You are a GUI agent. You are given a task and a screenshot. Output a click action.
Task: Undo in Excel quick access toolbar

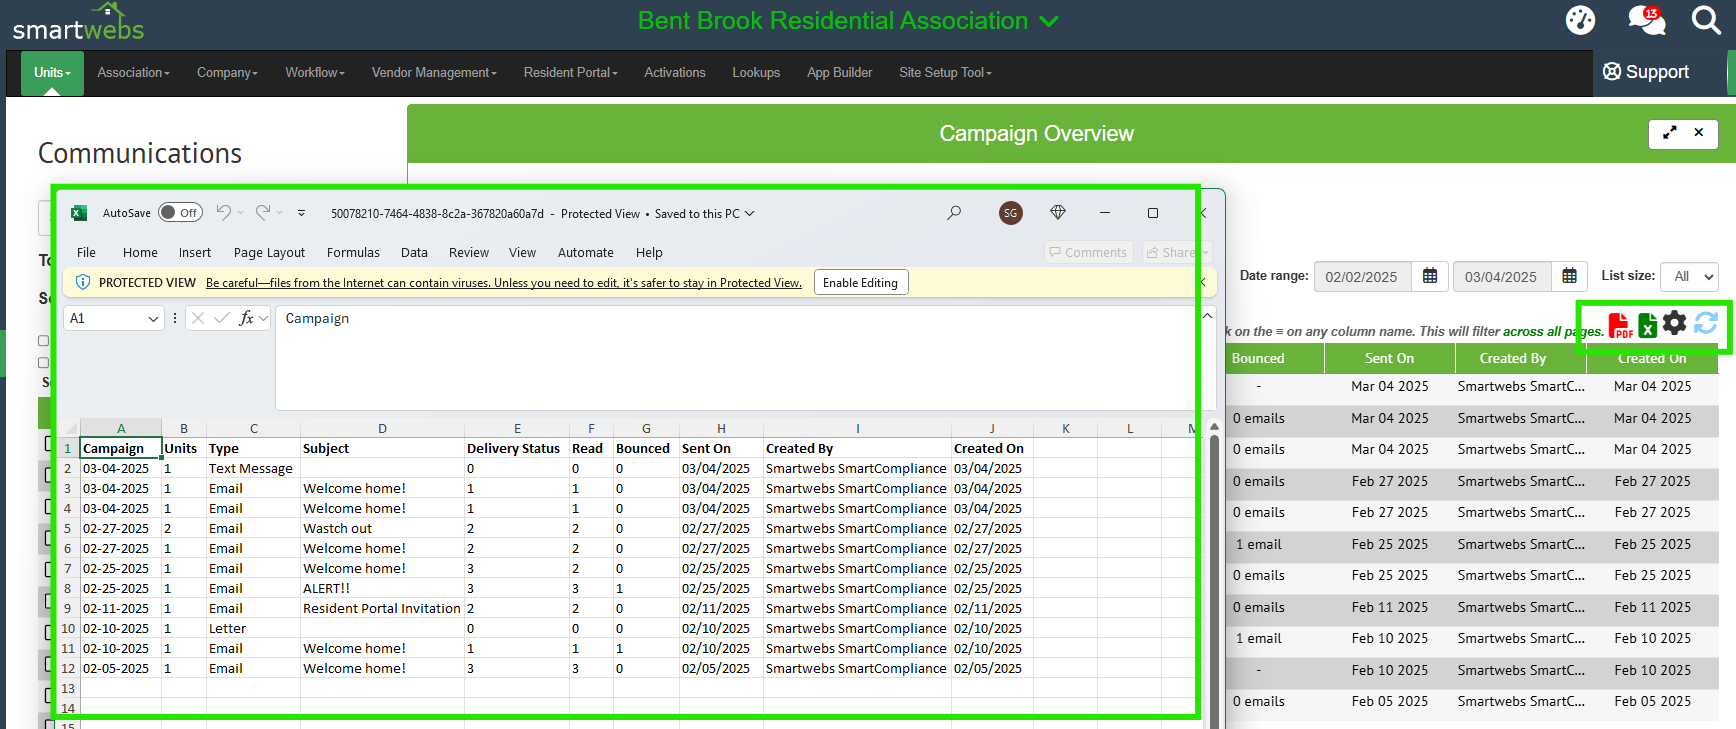click(x=223, y=212)
